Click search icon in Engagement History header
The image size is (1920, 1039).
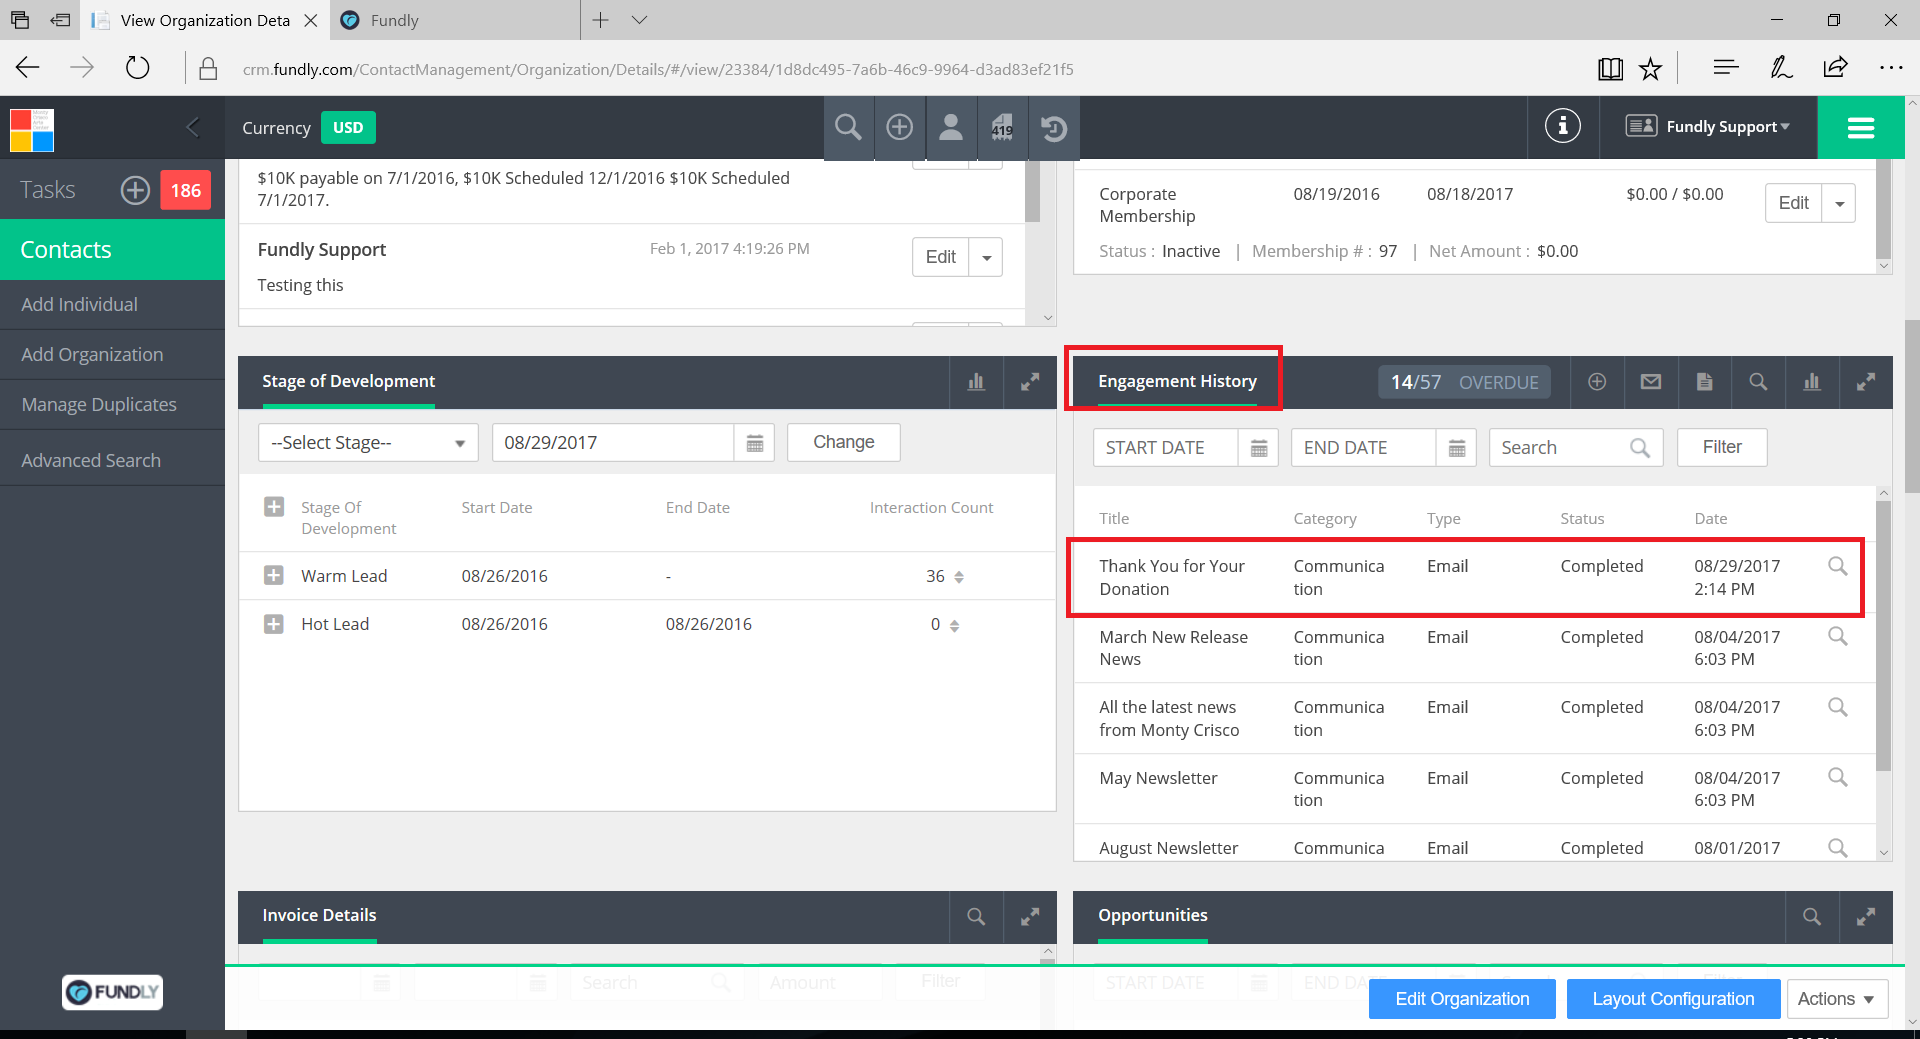pos(1758,382)
